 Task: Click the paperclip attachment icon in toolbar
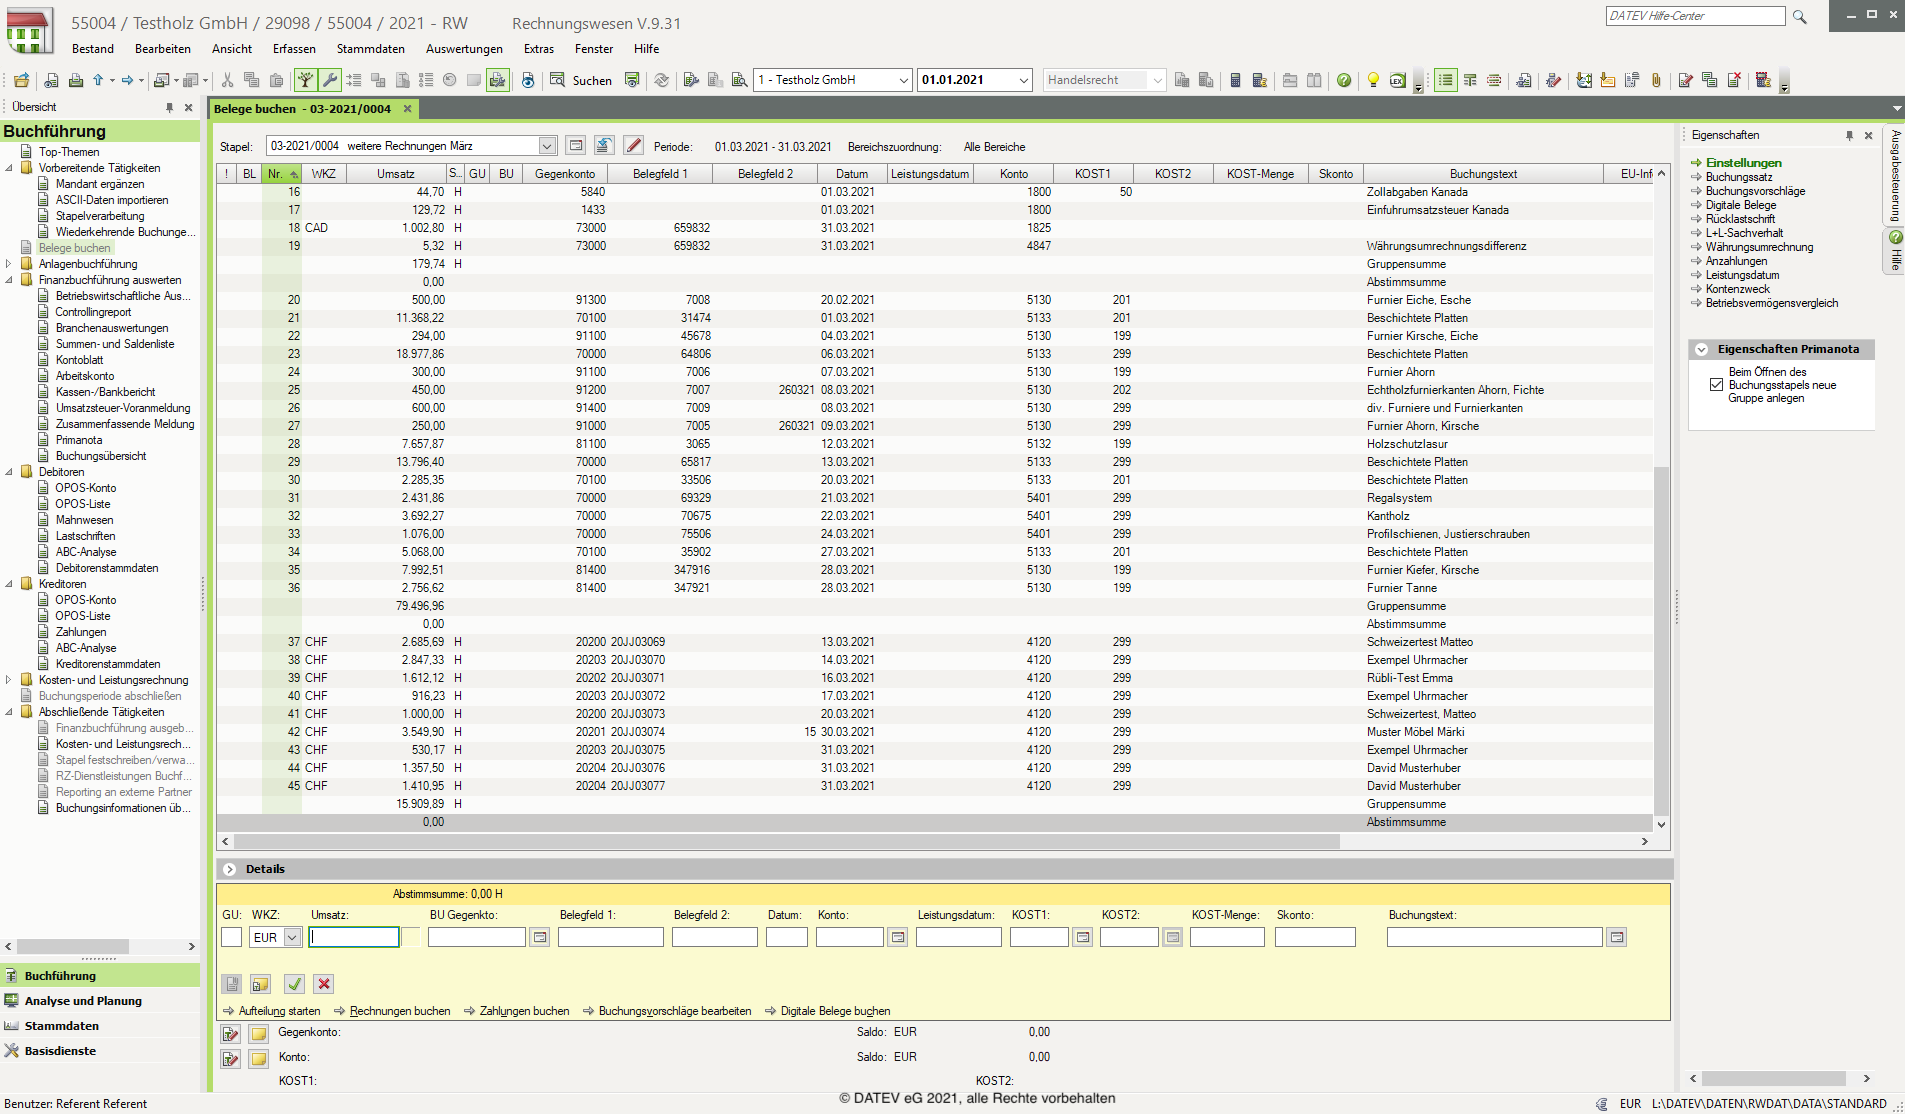click(x=1656, y=80)
